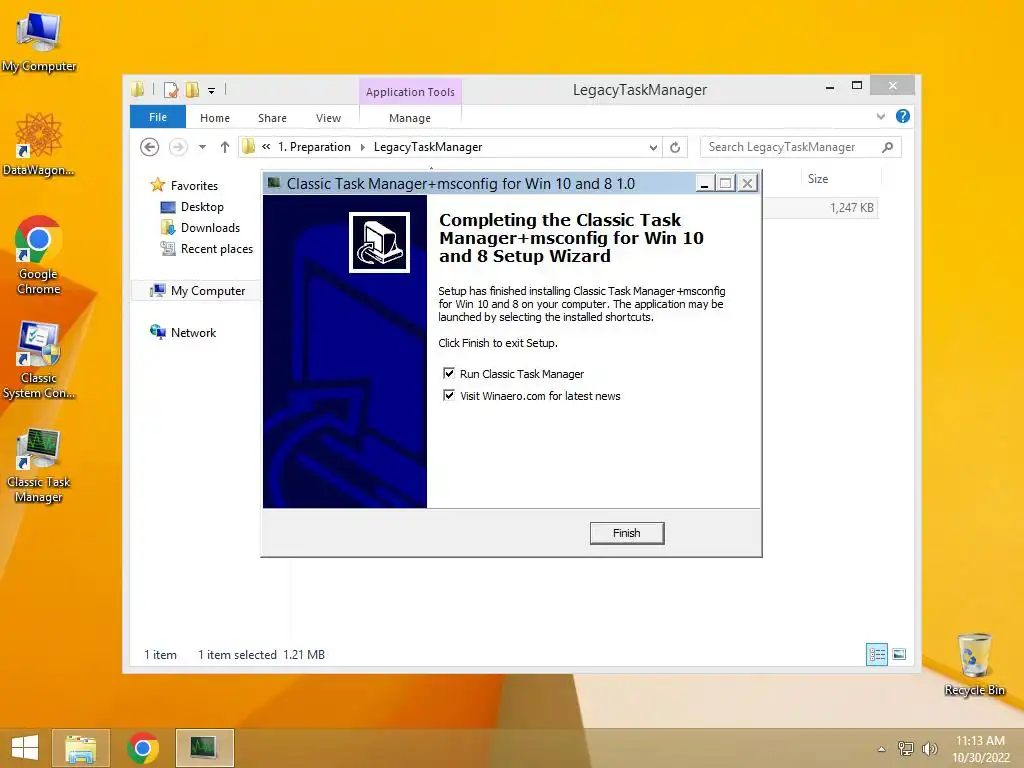Open Recent places in navigation pane
The height and width of the screenshot is (768, 1024).
pos(217,249)
